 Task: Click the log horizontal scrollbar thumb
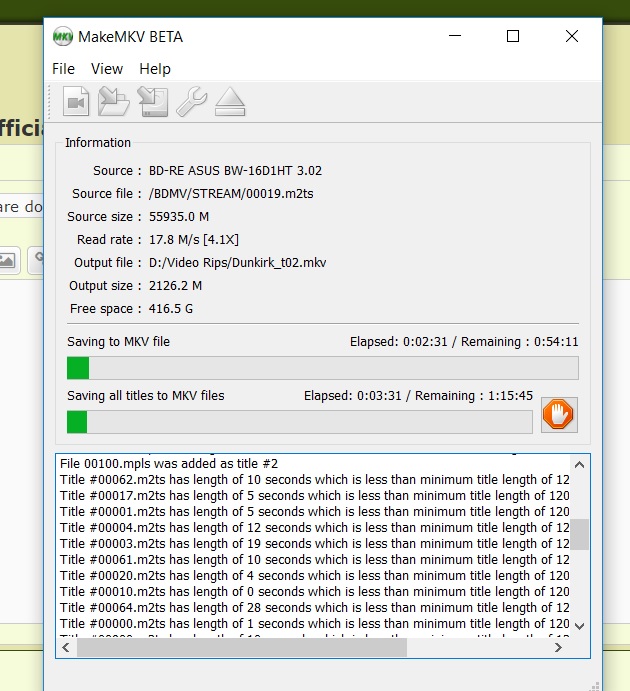point(241,647)
